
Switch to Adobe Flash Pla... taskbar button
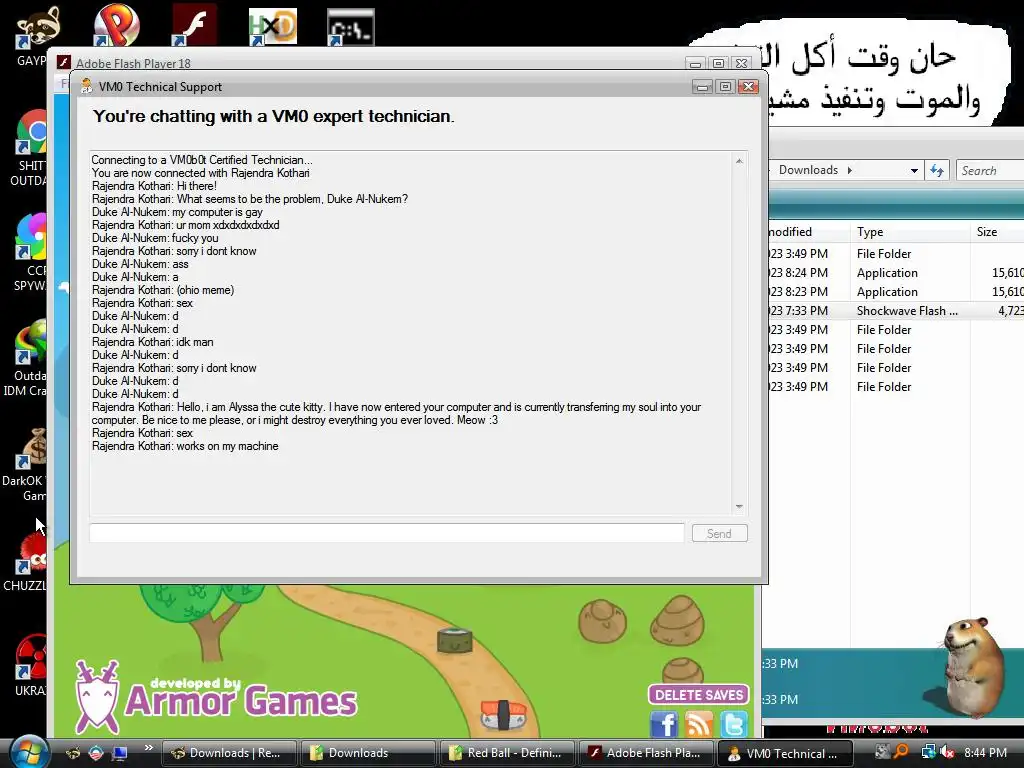(645, 752)
